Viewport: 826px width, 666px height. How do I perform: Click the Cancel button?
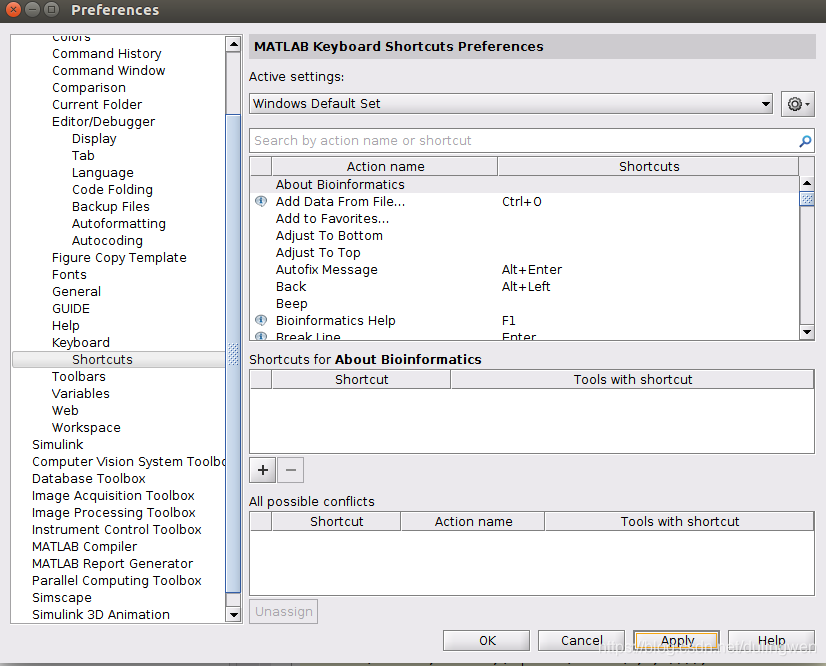coord(581,640)
